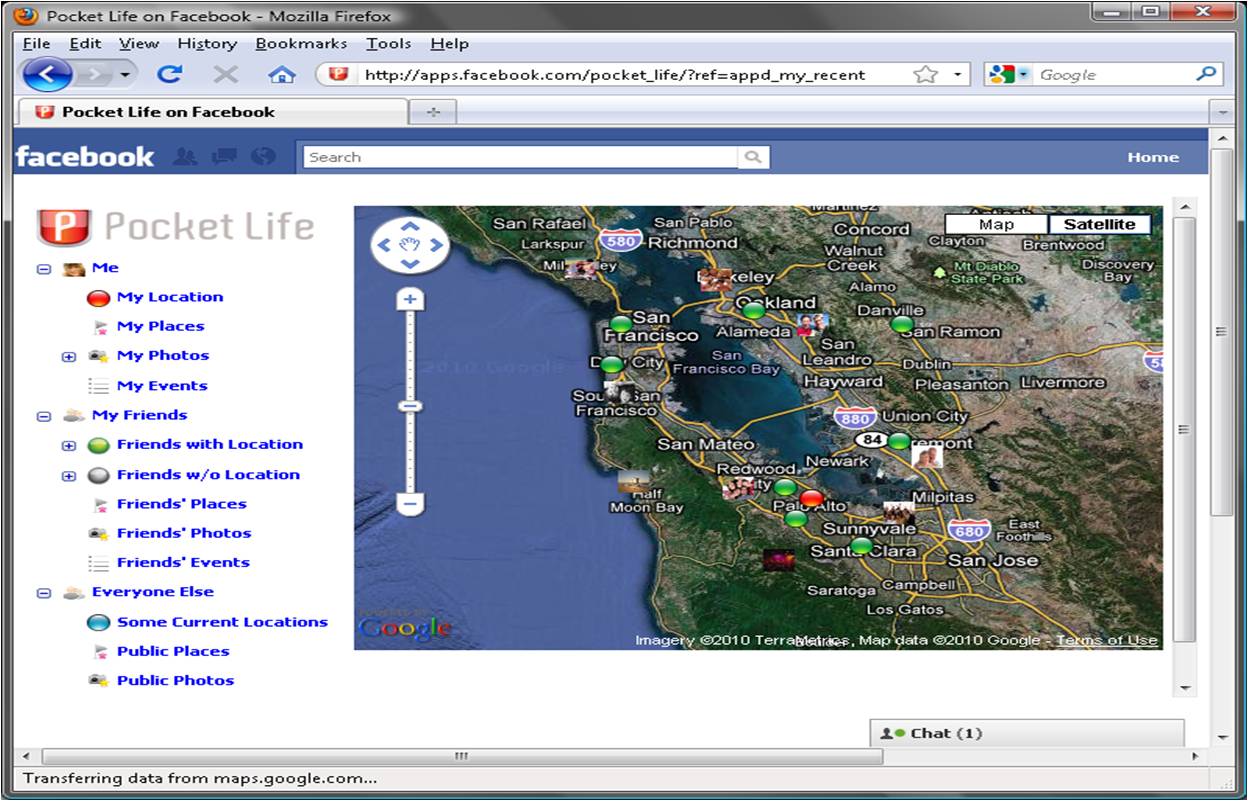Open the My Events link
The width and height of the screenshot is (1248, 801).
click(x=162, y=386)
